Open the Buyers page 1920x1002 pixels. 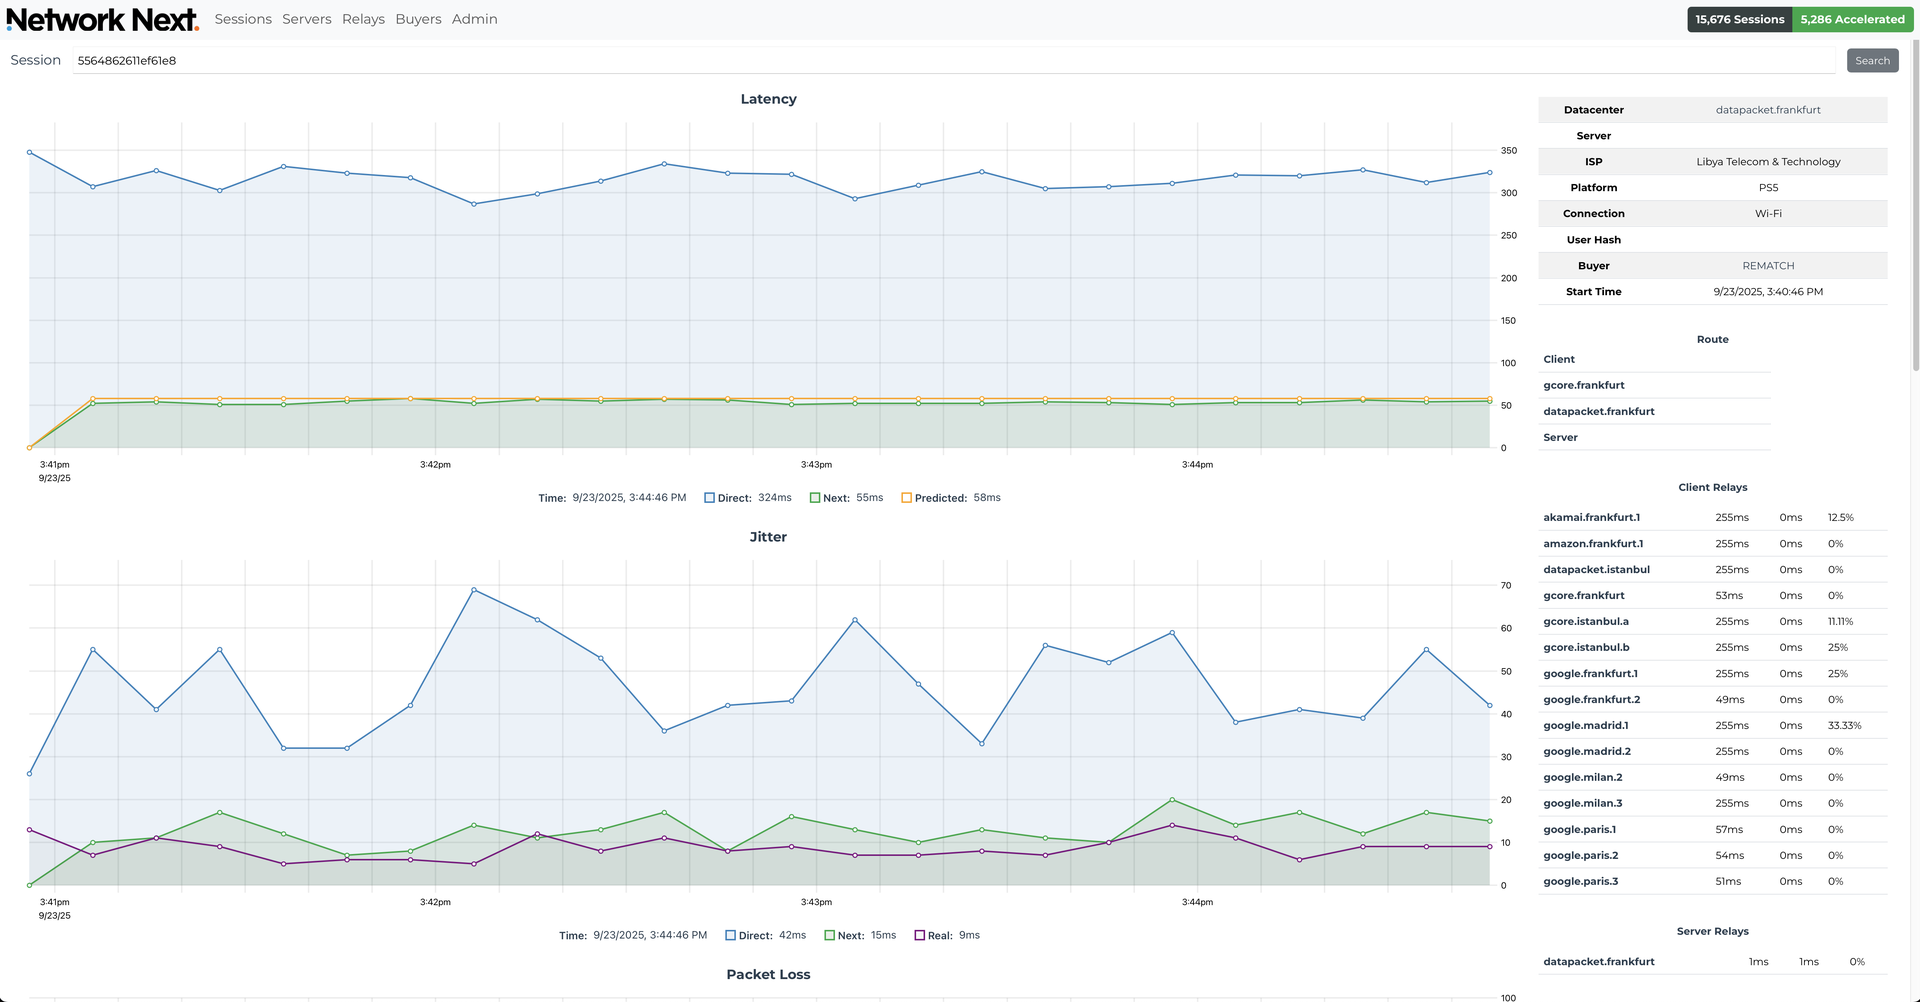point(418,20)
